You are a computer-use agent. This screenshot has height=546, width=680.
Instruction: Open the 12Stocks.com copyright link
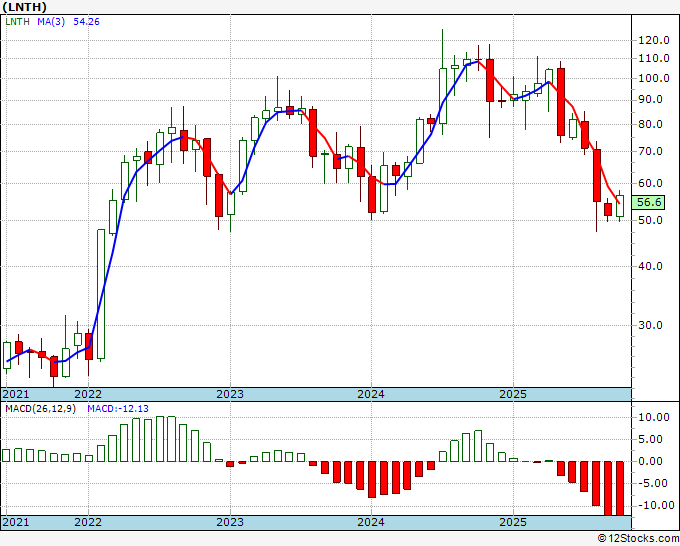(638, 539)
